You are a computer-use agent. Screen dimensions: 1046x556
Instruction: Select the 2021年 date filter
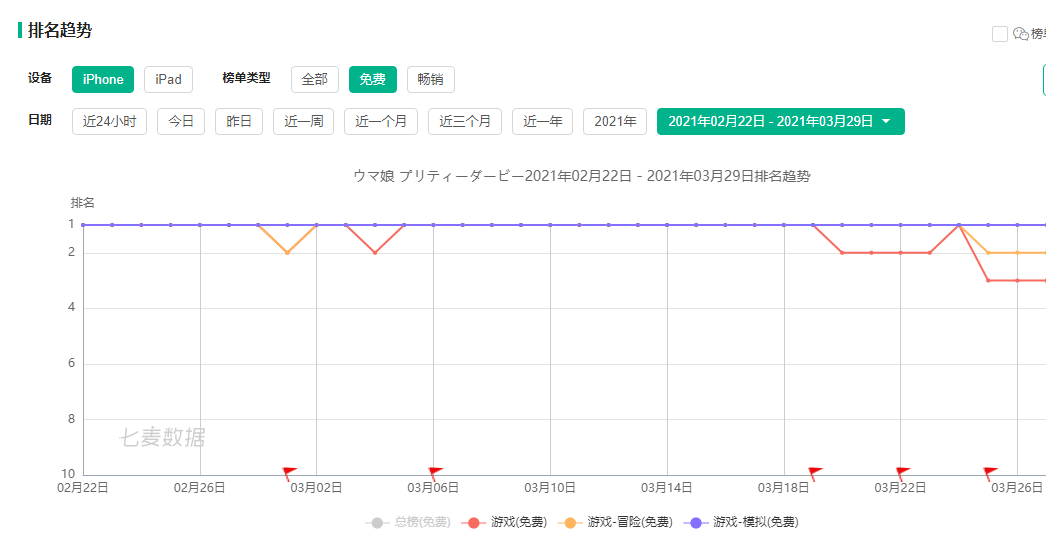click(614, 121)
